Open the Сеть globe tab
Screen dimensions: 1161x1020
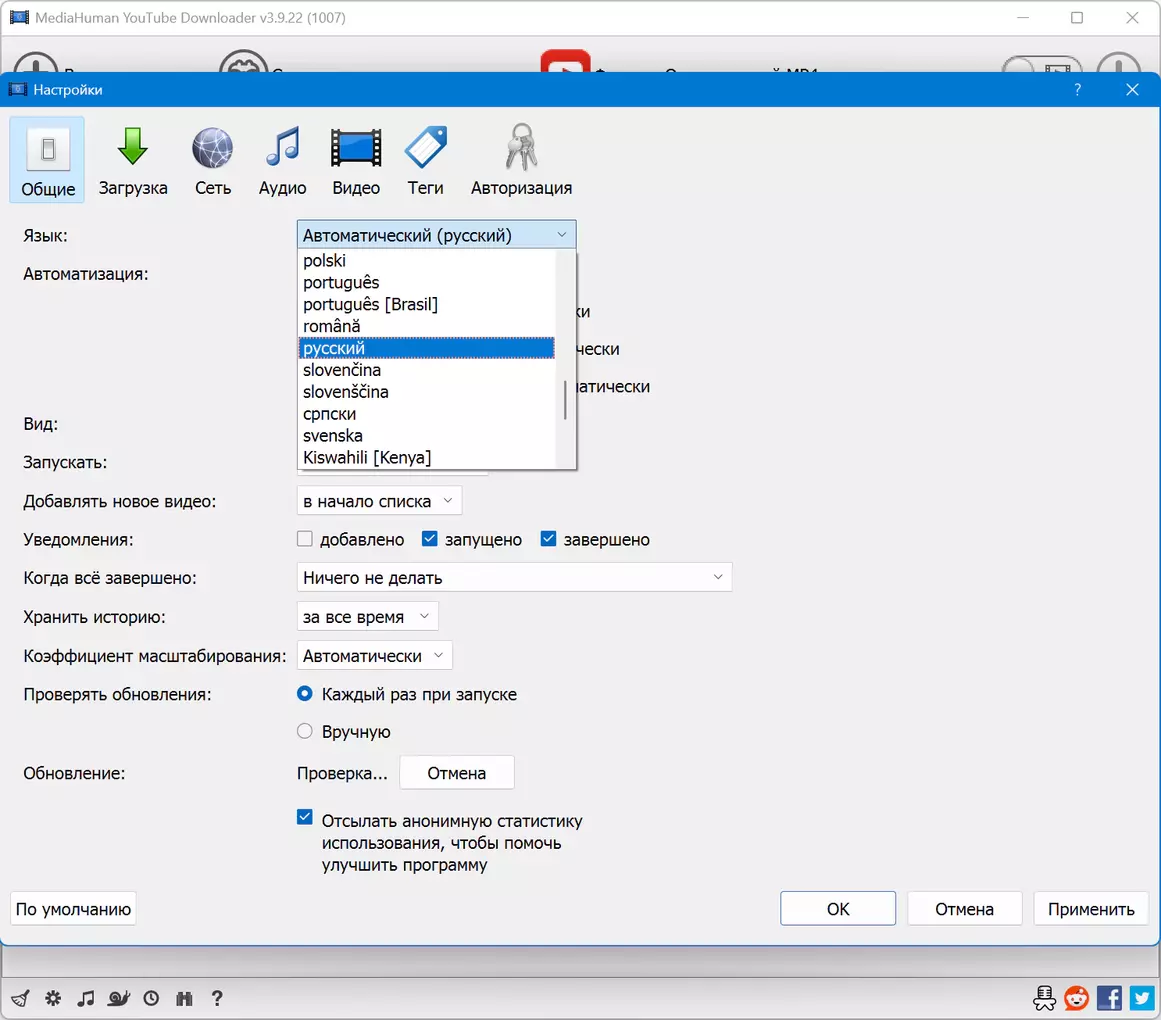pyautogui.click(x=213, y=160)
